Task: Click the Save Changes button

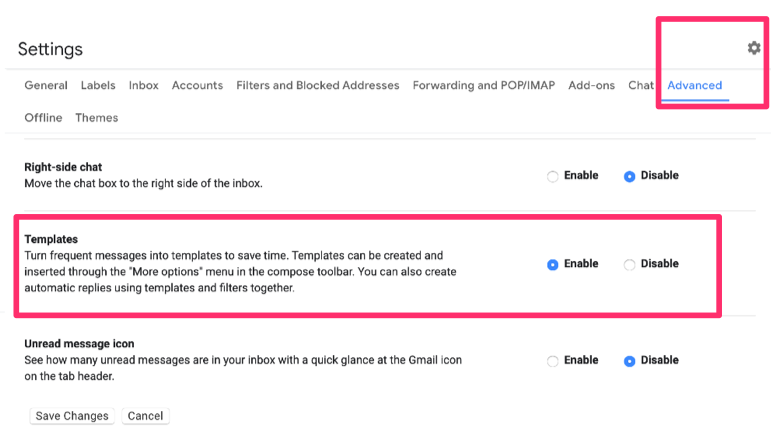Action: [72, 416]
